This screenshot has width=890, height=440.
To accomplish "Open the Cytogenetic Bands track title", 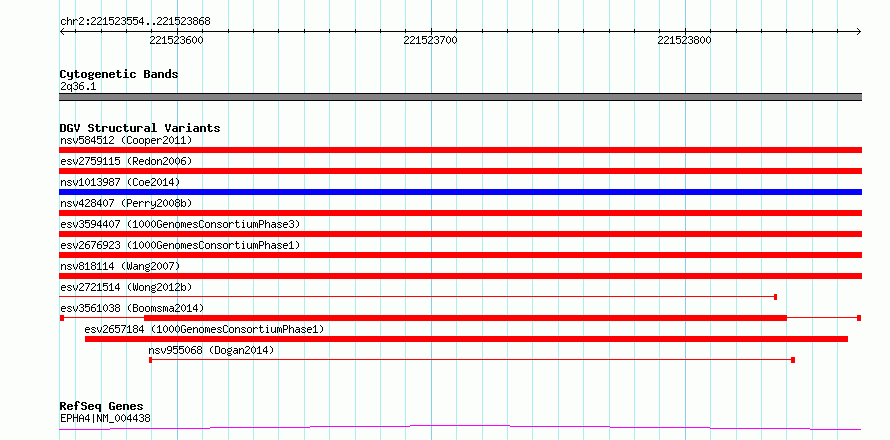I will click(119, 74).
